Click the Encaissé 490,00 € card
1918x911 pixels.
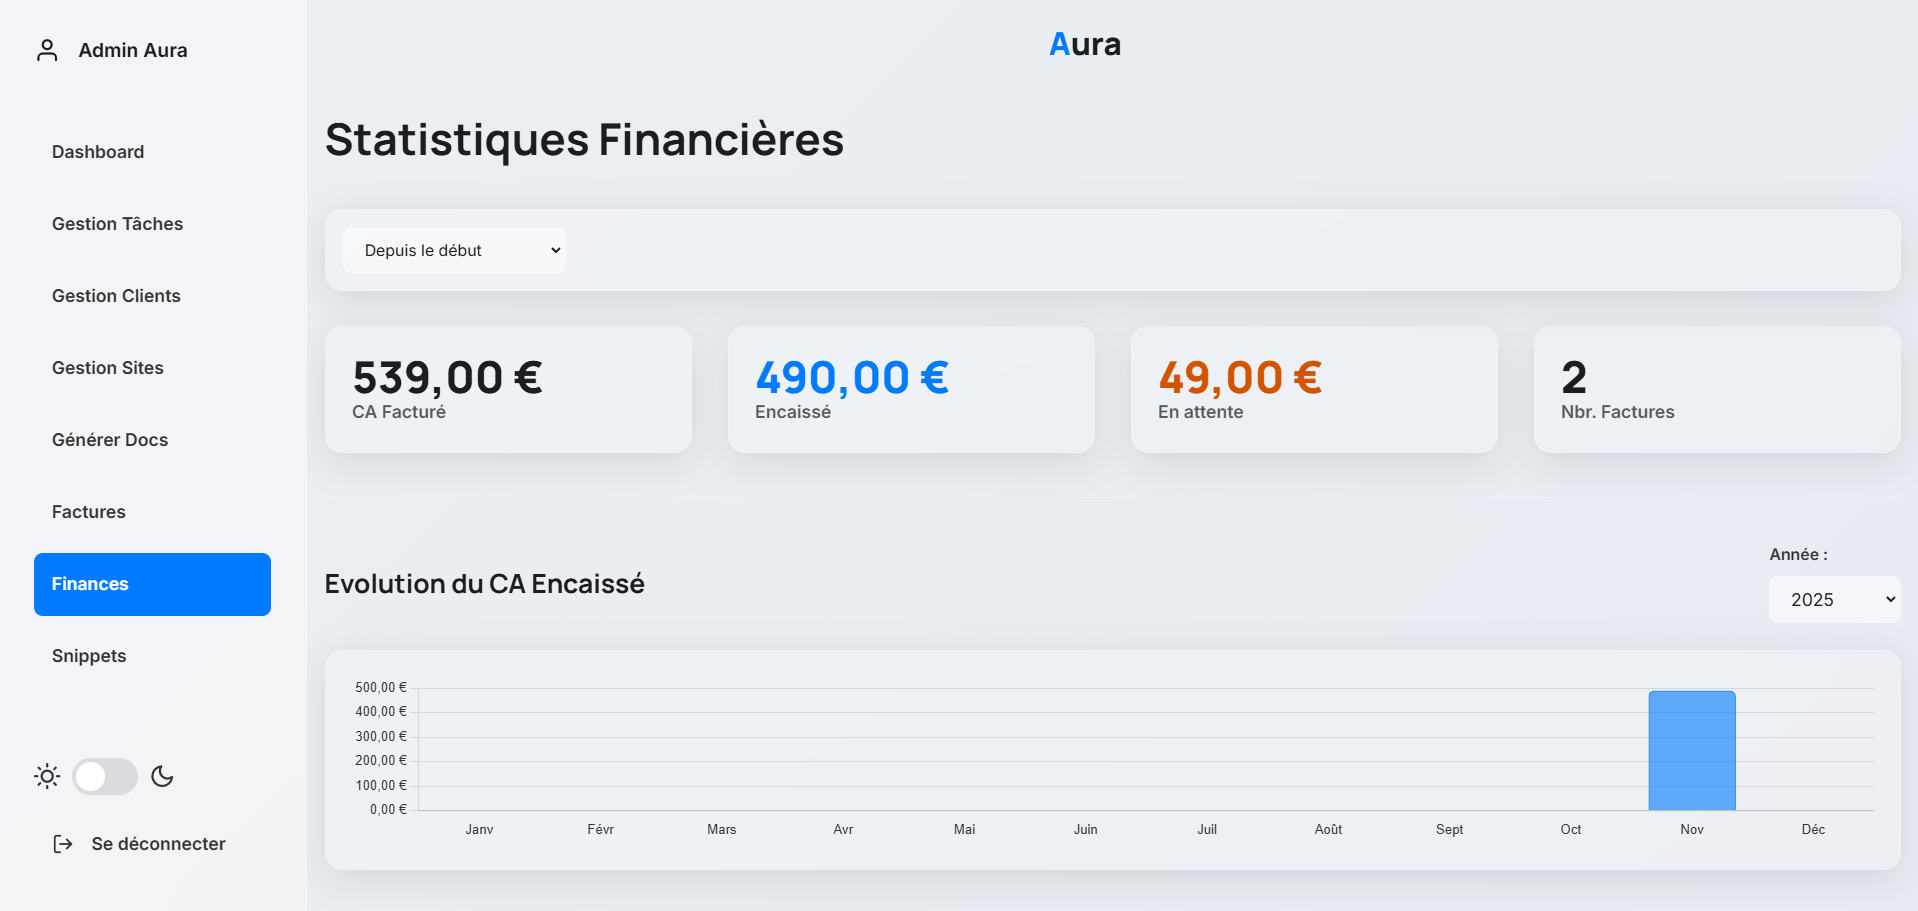911,389
